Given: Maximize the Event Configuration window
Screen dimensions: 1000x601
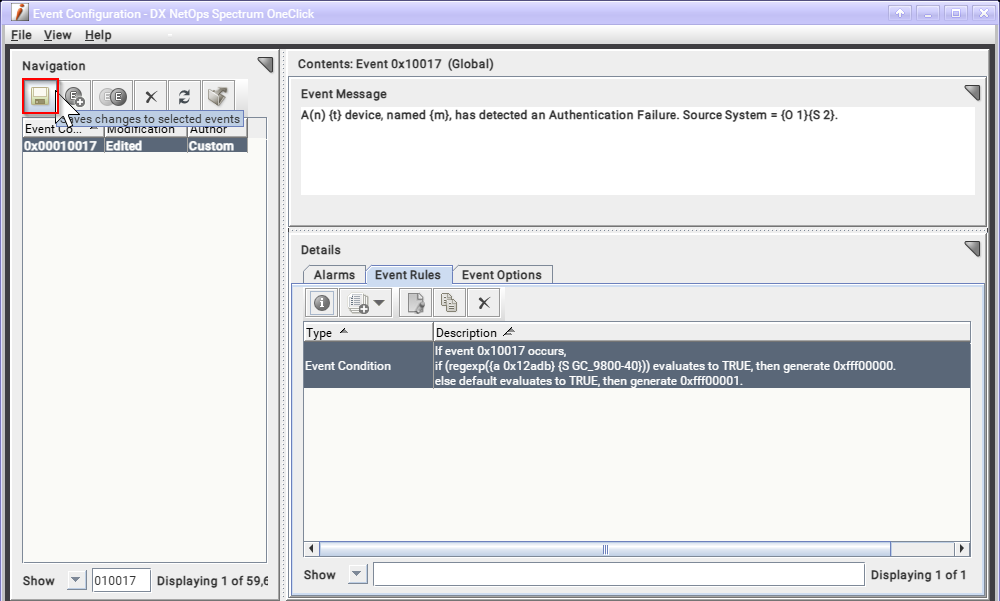Looking at the screenshot, I should [956, 13].
